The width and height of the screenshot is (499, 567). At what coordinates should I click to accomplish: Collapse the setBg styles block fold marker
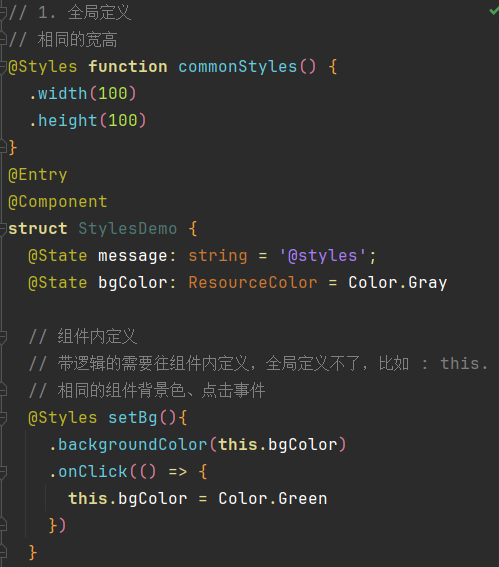(3, 418)
